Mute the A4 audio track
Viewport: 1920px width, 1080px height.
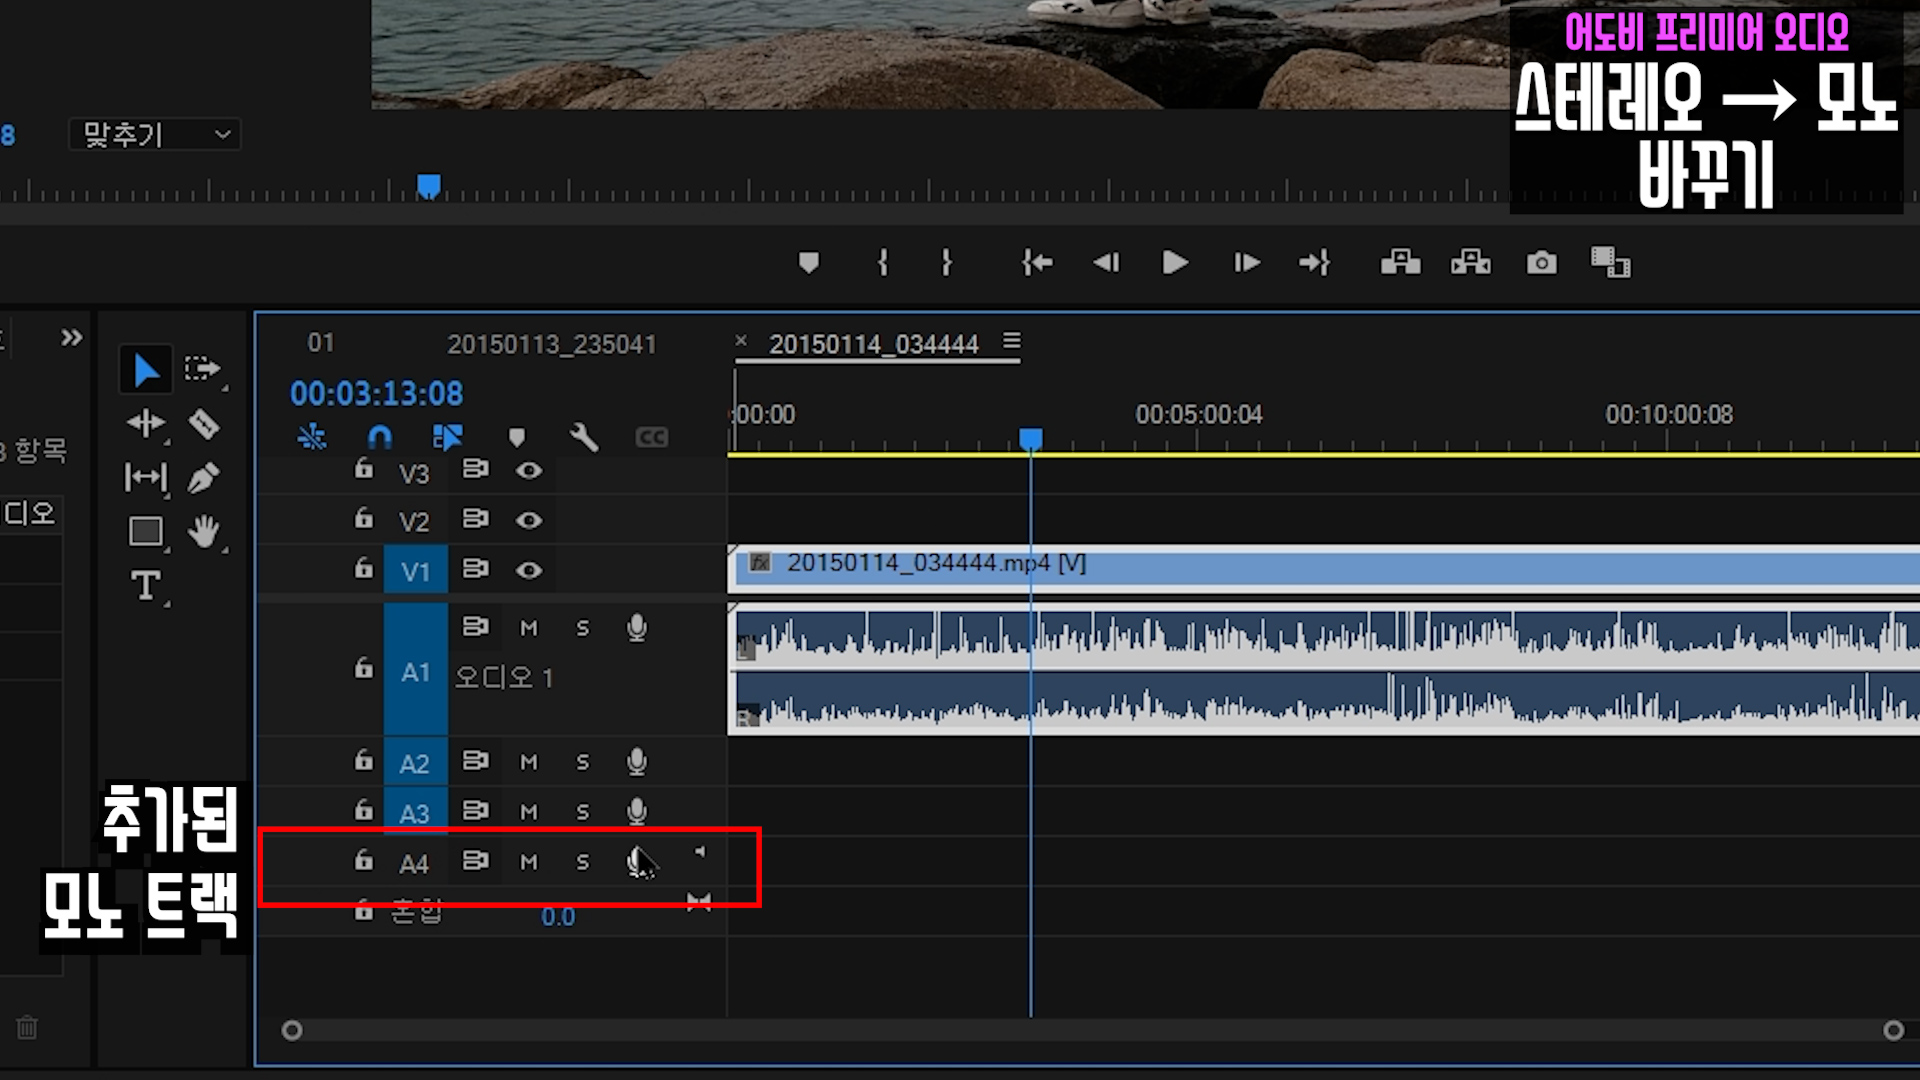coord(529,862)
